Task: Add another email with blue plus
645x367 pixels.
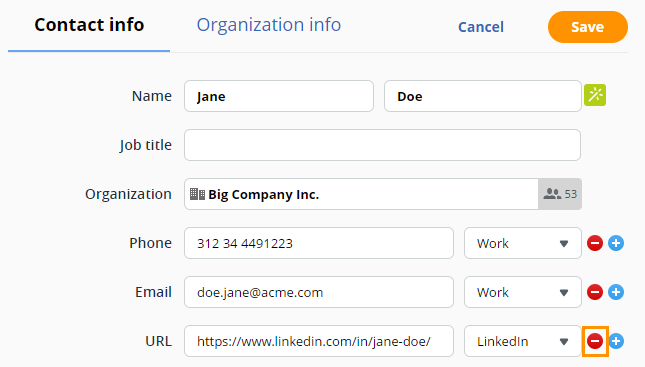Action: pos(616,292)
